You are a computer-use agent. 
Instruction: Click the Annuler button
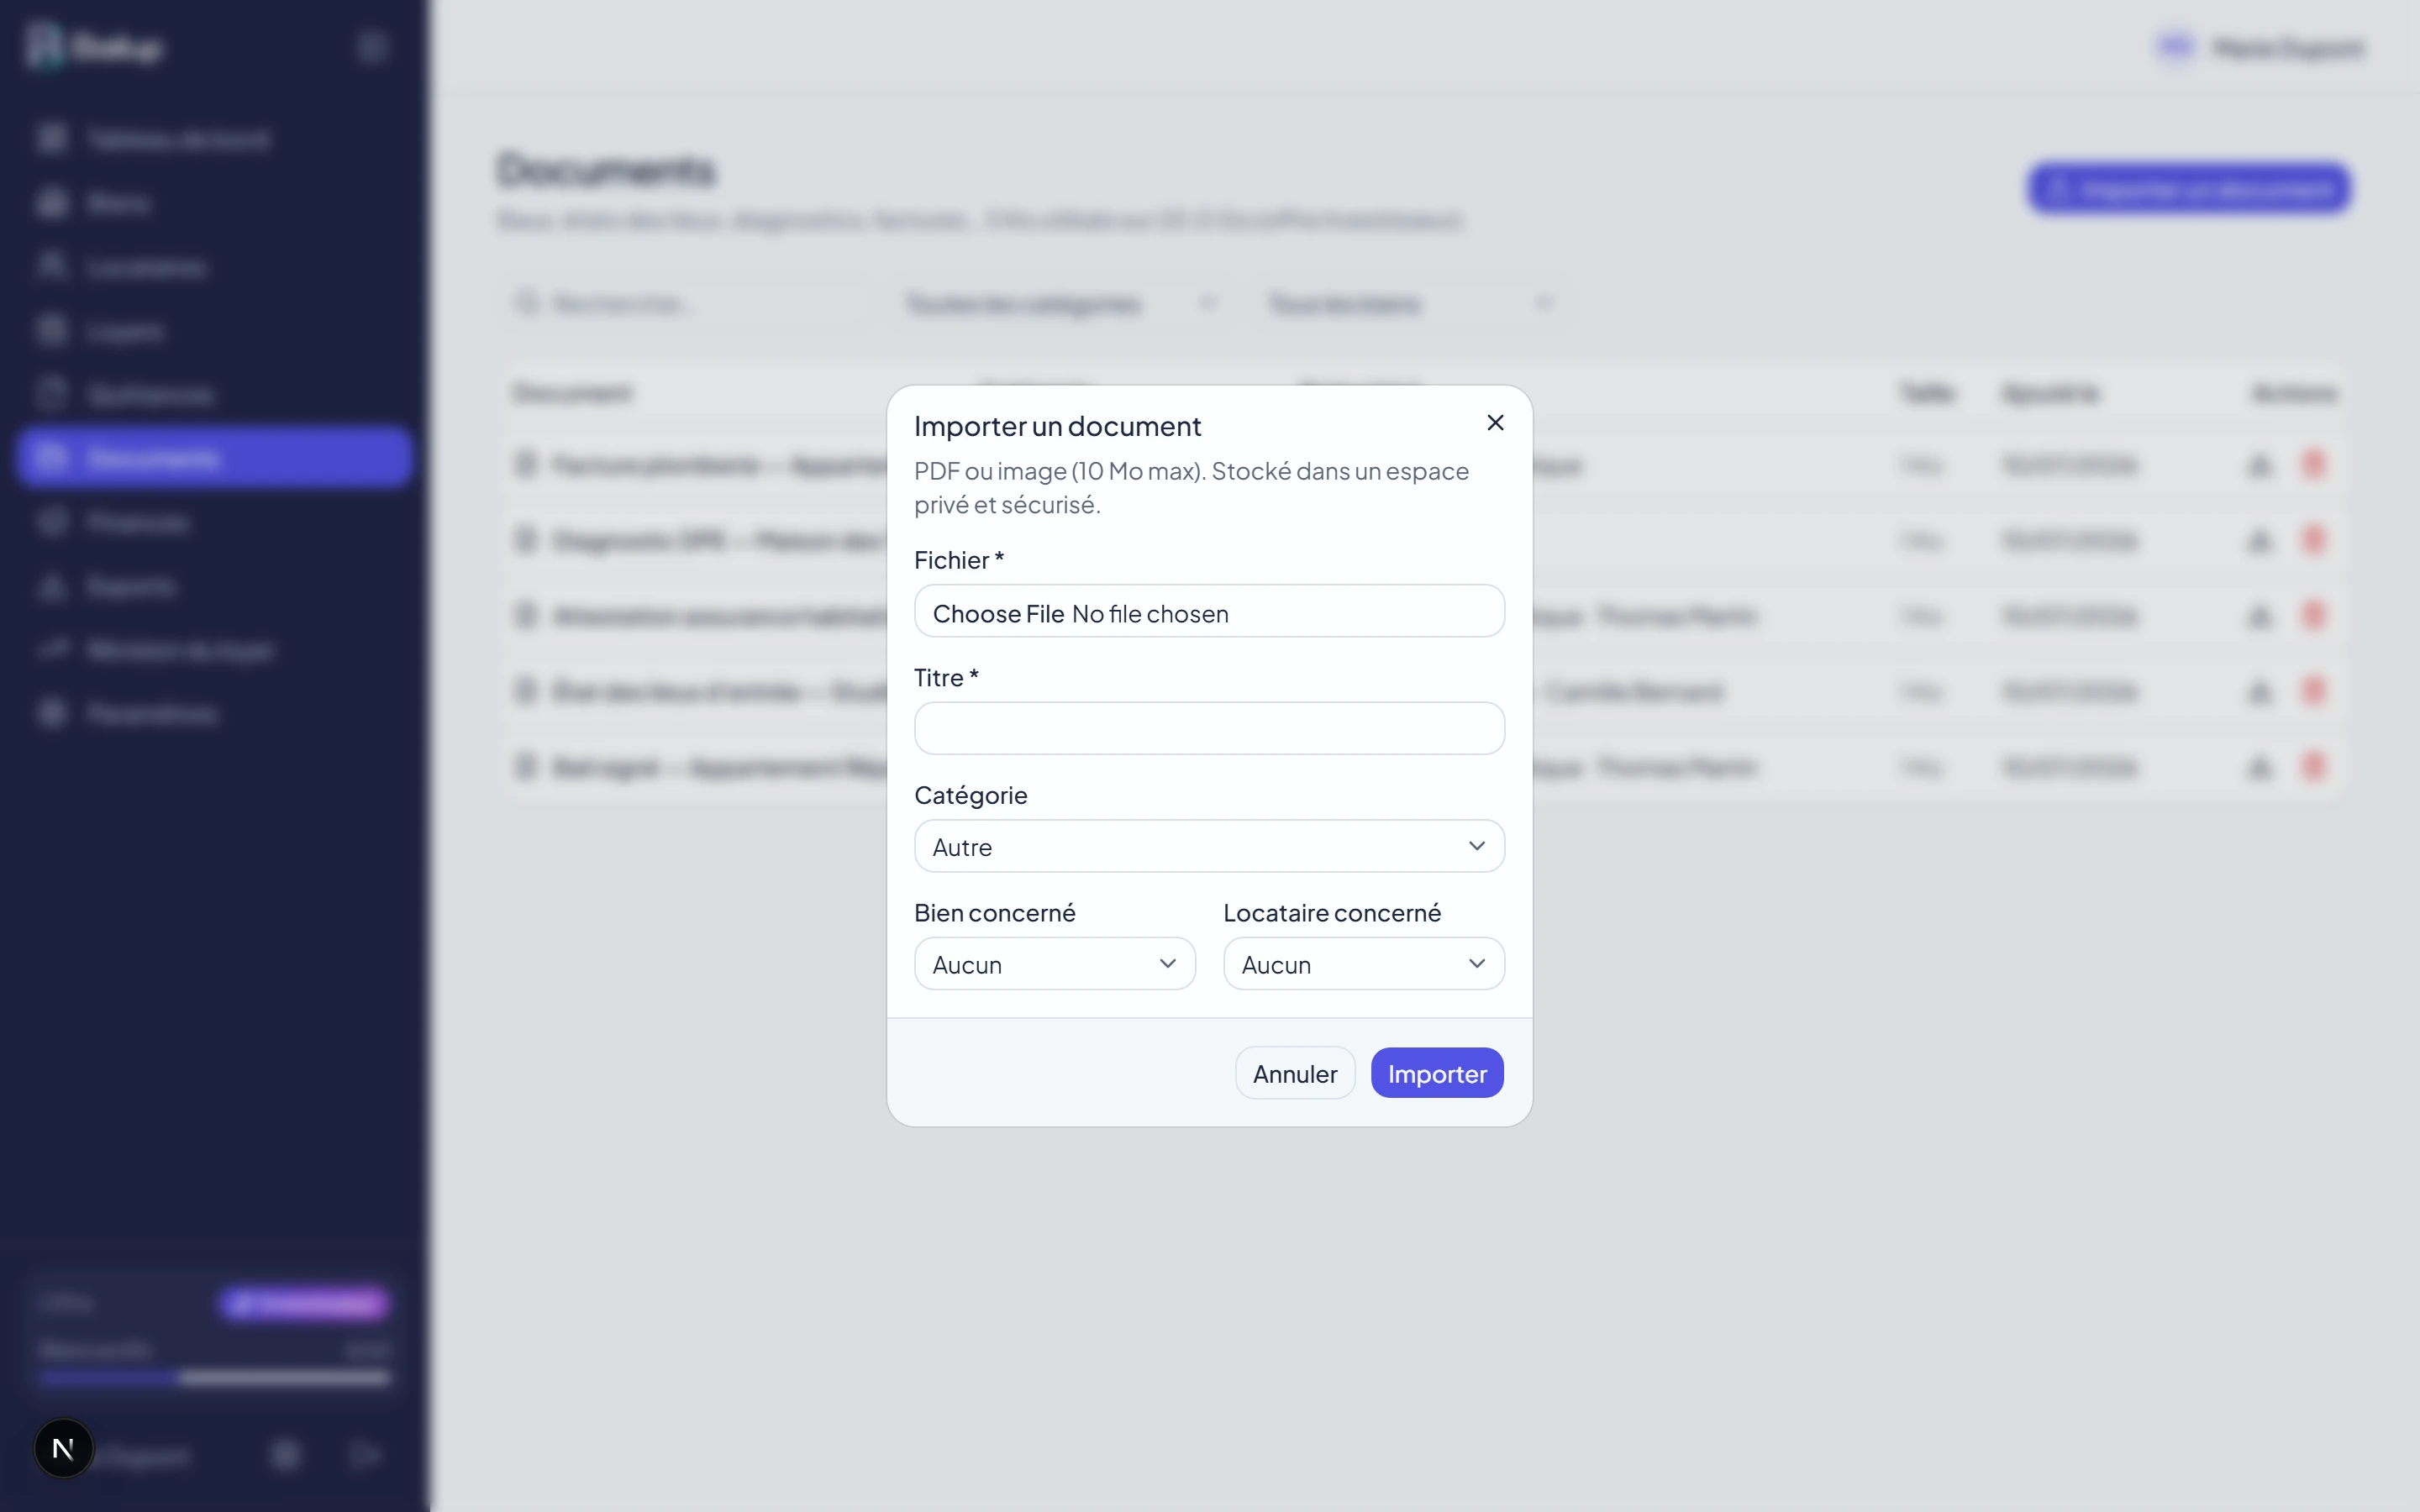click(1295, 1073)
